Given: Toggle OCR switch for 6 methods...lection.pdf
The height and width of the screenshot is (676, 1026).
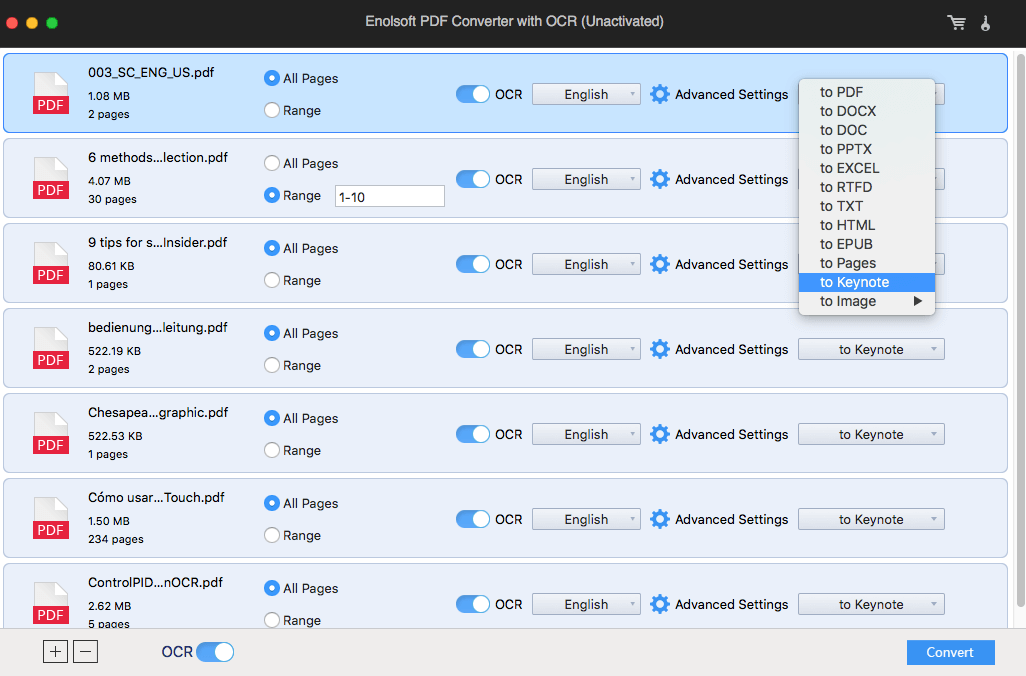Looking at the screenshot, I should click(x=472, y=179).
